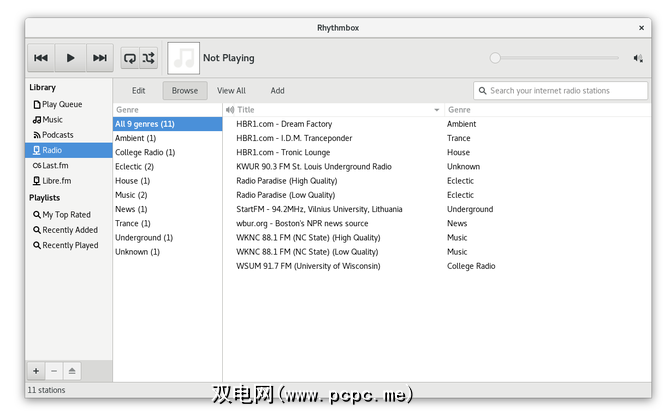Sort by the Title column header
Viewport: 670px width, 418px height.
[333, 110]
